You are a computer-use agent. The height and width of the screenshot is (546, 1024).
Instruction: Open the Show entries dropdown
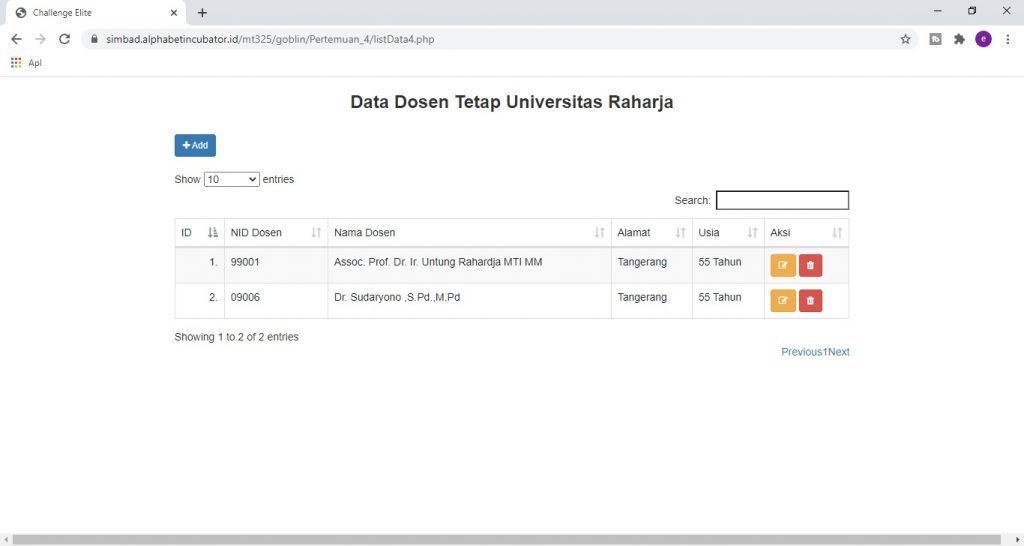[x=232, y=180]
